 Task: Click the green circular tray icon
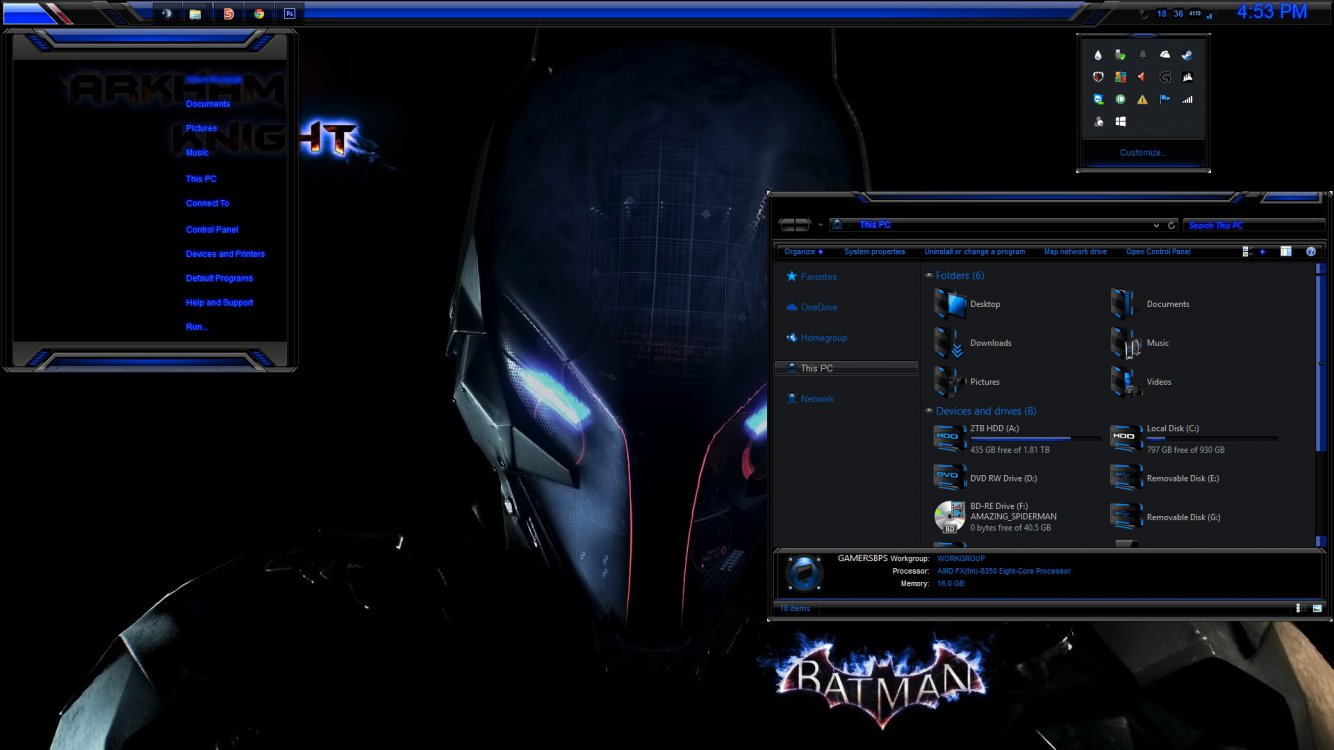1120,99
